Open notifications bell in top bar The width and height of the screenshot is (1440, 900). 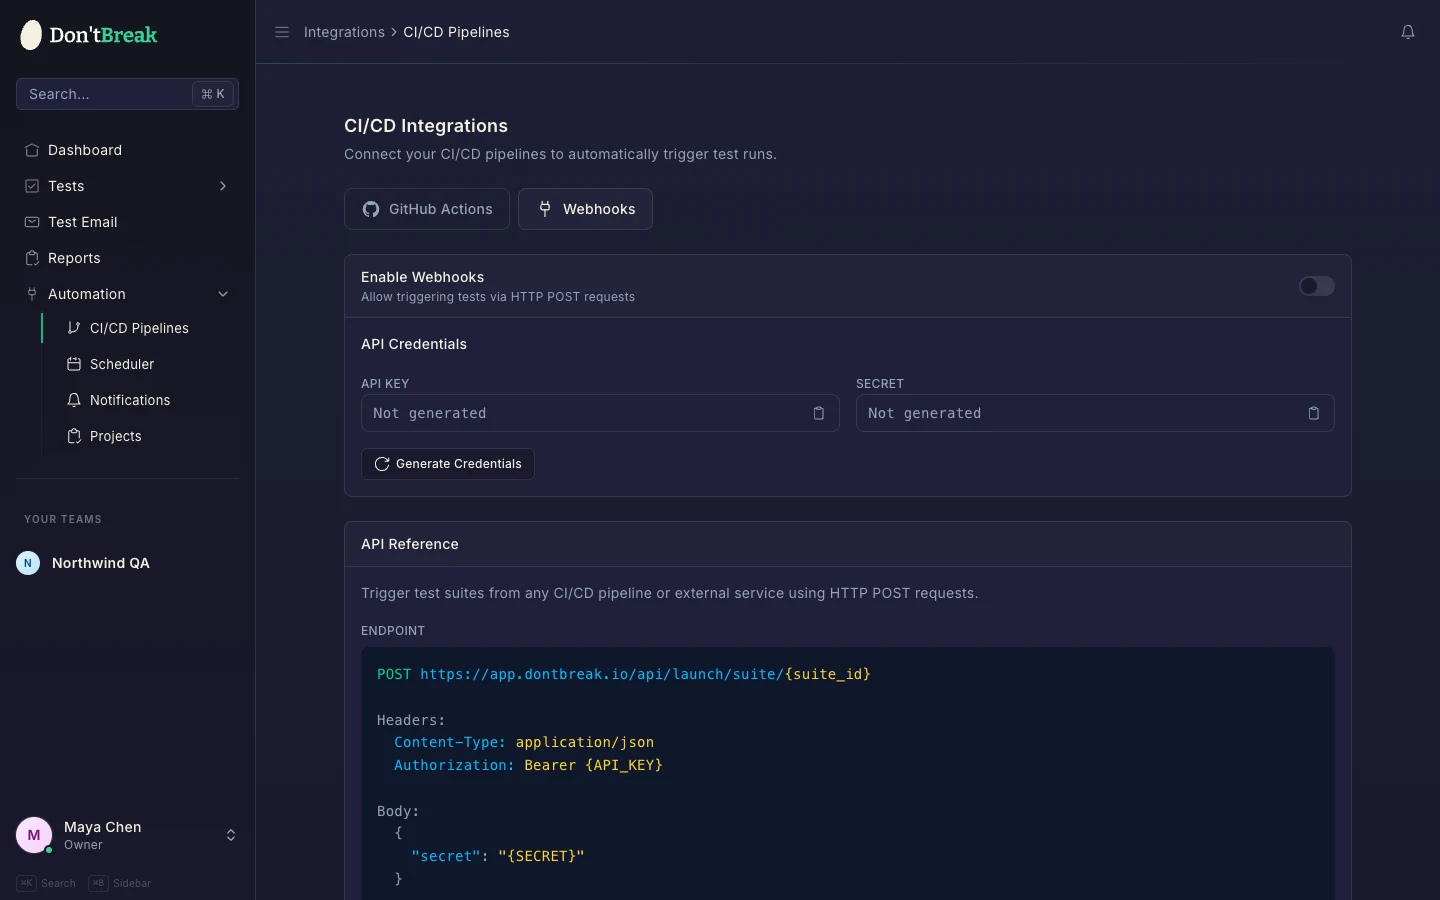(1408, 32)
